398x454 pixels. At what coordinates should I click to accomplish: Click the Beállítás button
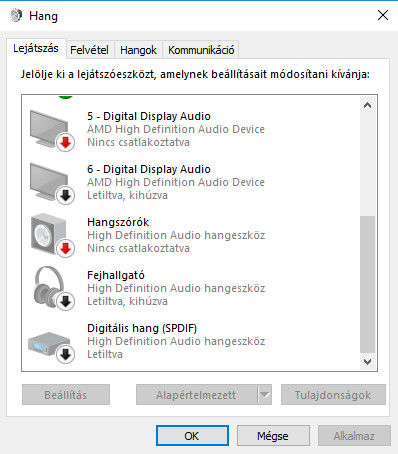[66, 395]
